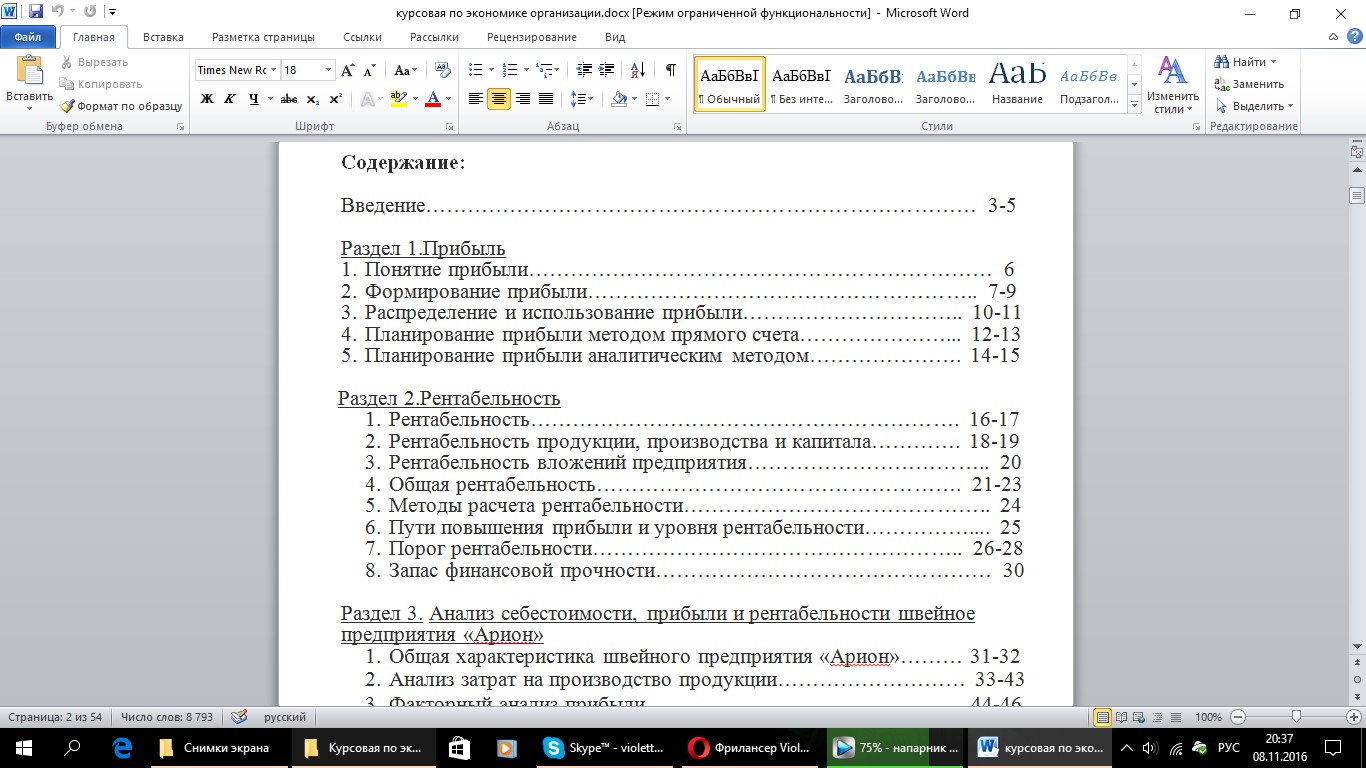Toggle bold formatting
This screenshot has width=1366, height=768.
pyautogui.click(x=207, y=99)
